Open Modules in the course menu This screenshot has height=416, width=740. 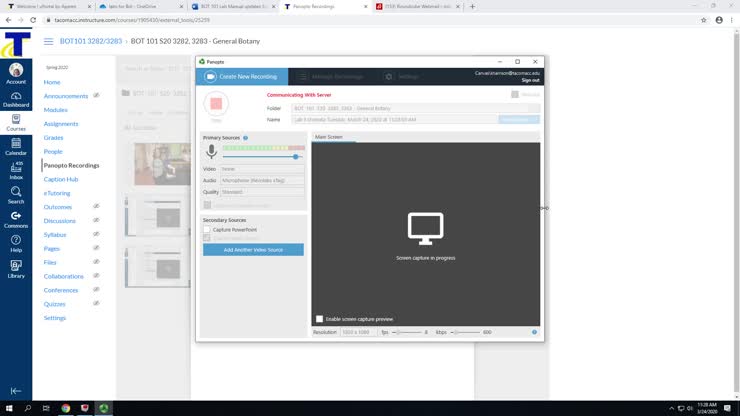coord(56,110)
